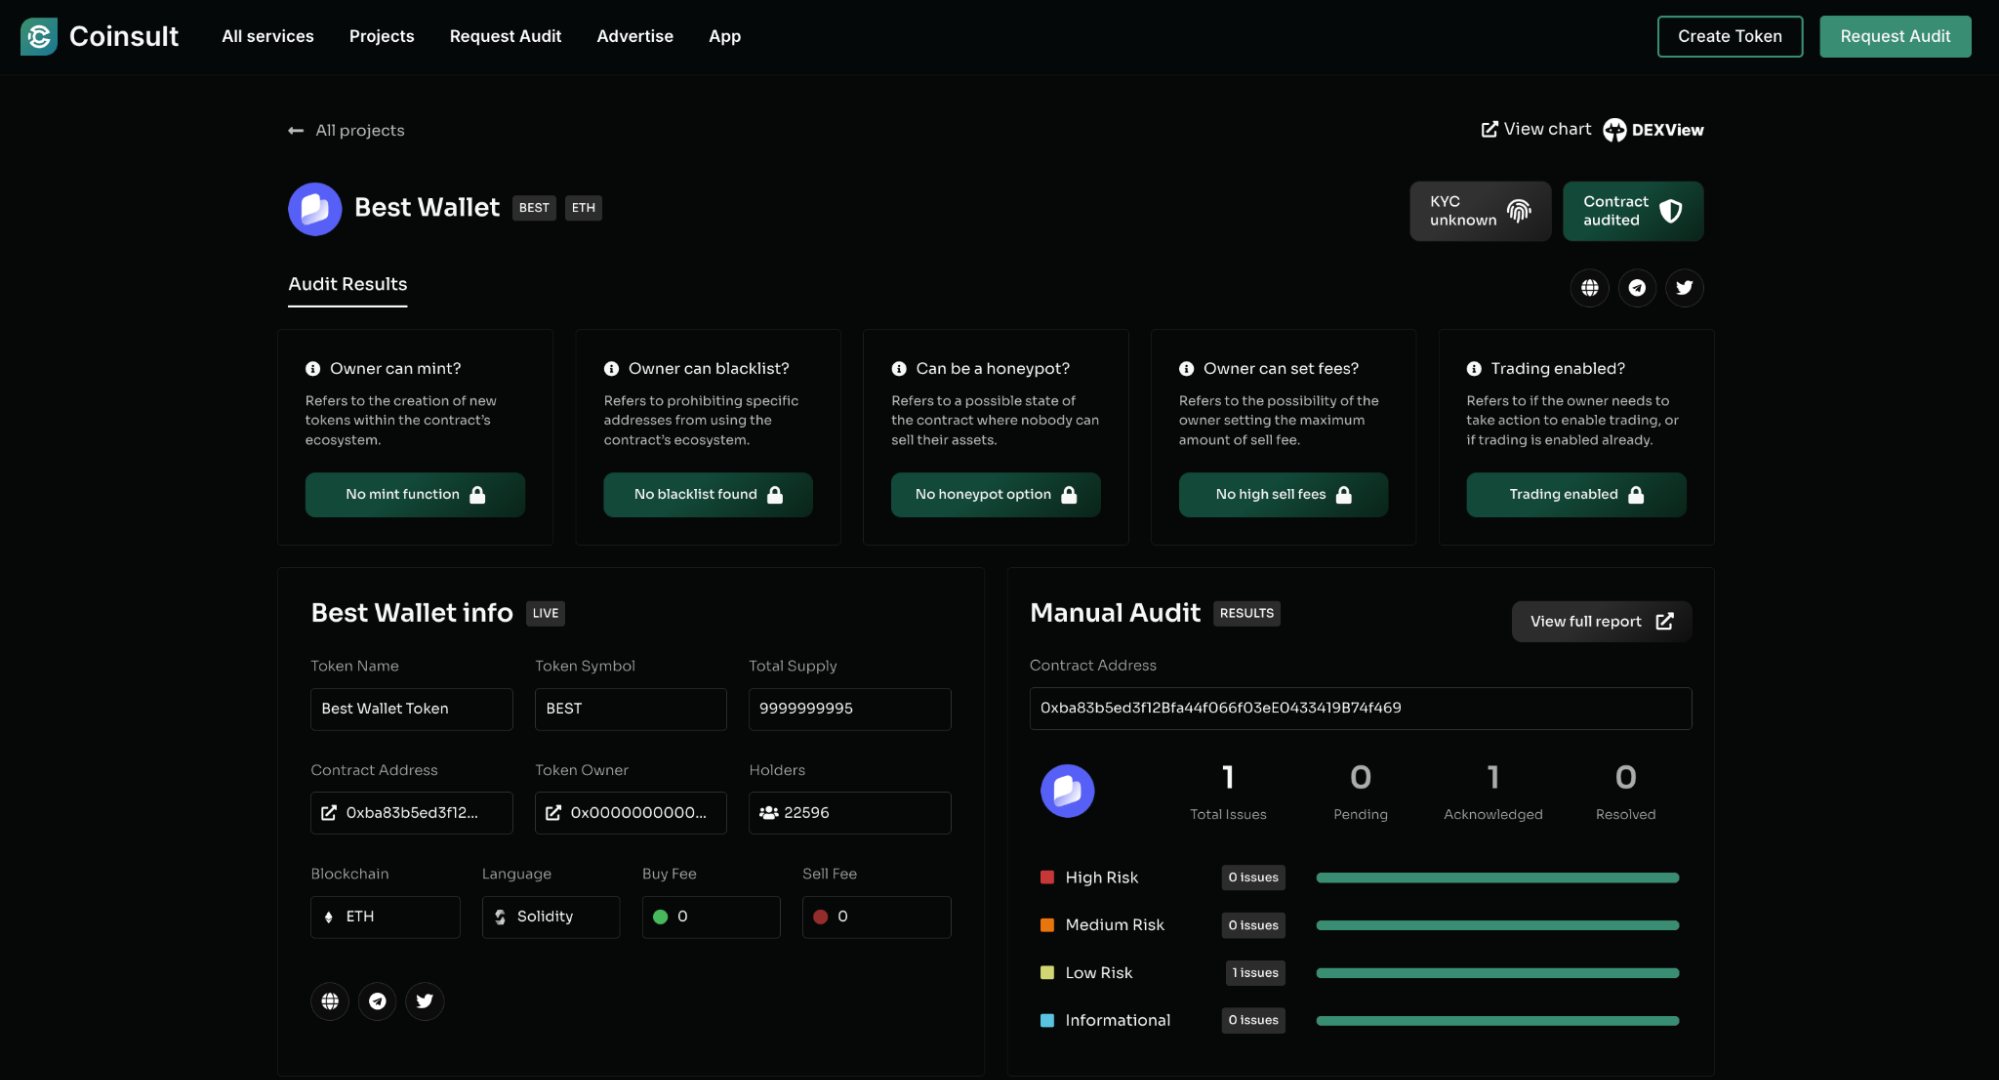Screen dimensions: 1999x1080
Task: Open the View full report link
Action: (1600, 621)
